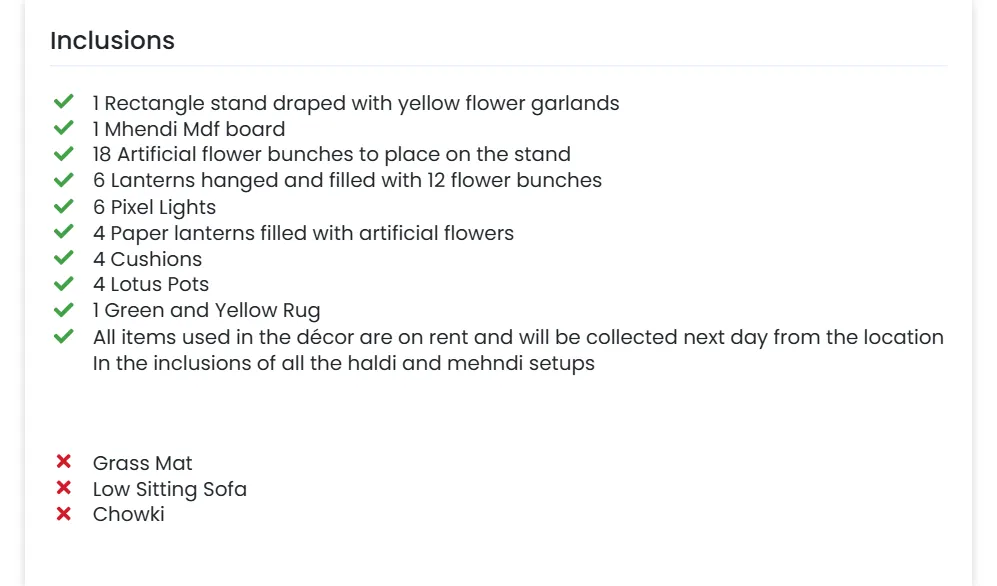The height and width of the screenshot is (586, 997).
Task: Click the checkmark beside 18 Artificial flower bunches
Action: tap(64, 154)
